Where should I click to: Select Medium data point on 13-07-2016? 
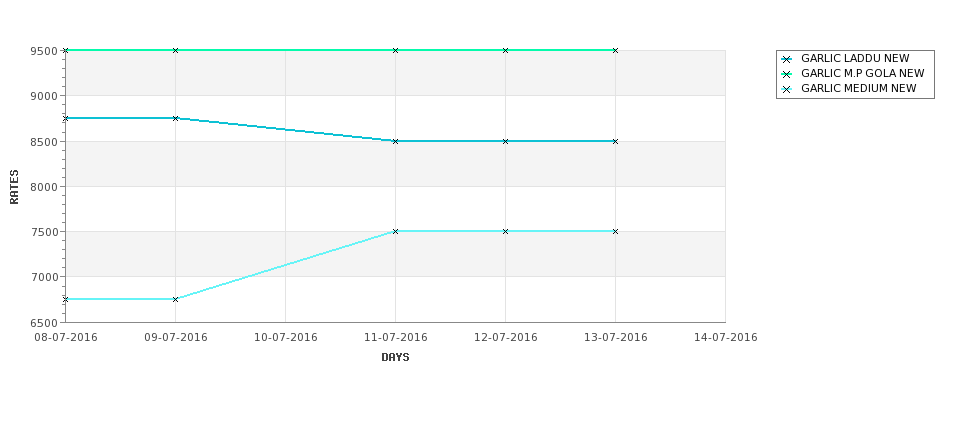point(616,231)
